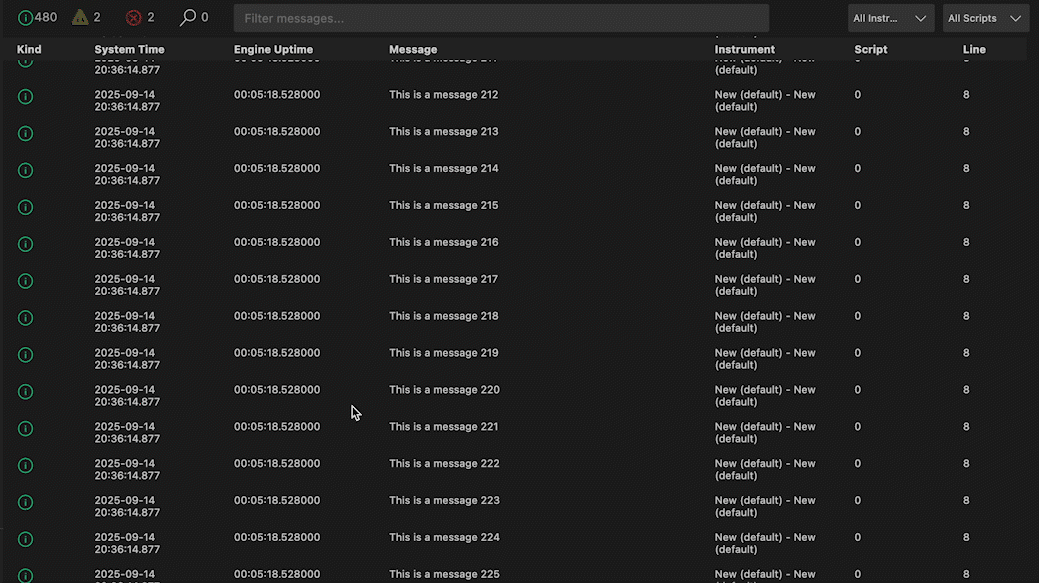Expand the All Scripts chevron
1040x583 pixels.
coord(1014,17)
